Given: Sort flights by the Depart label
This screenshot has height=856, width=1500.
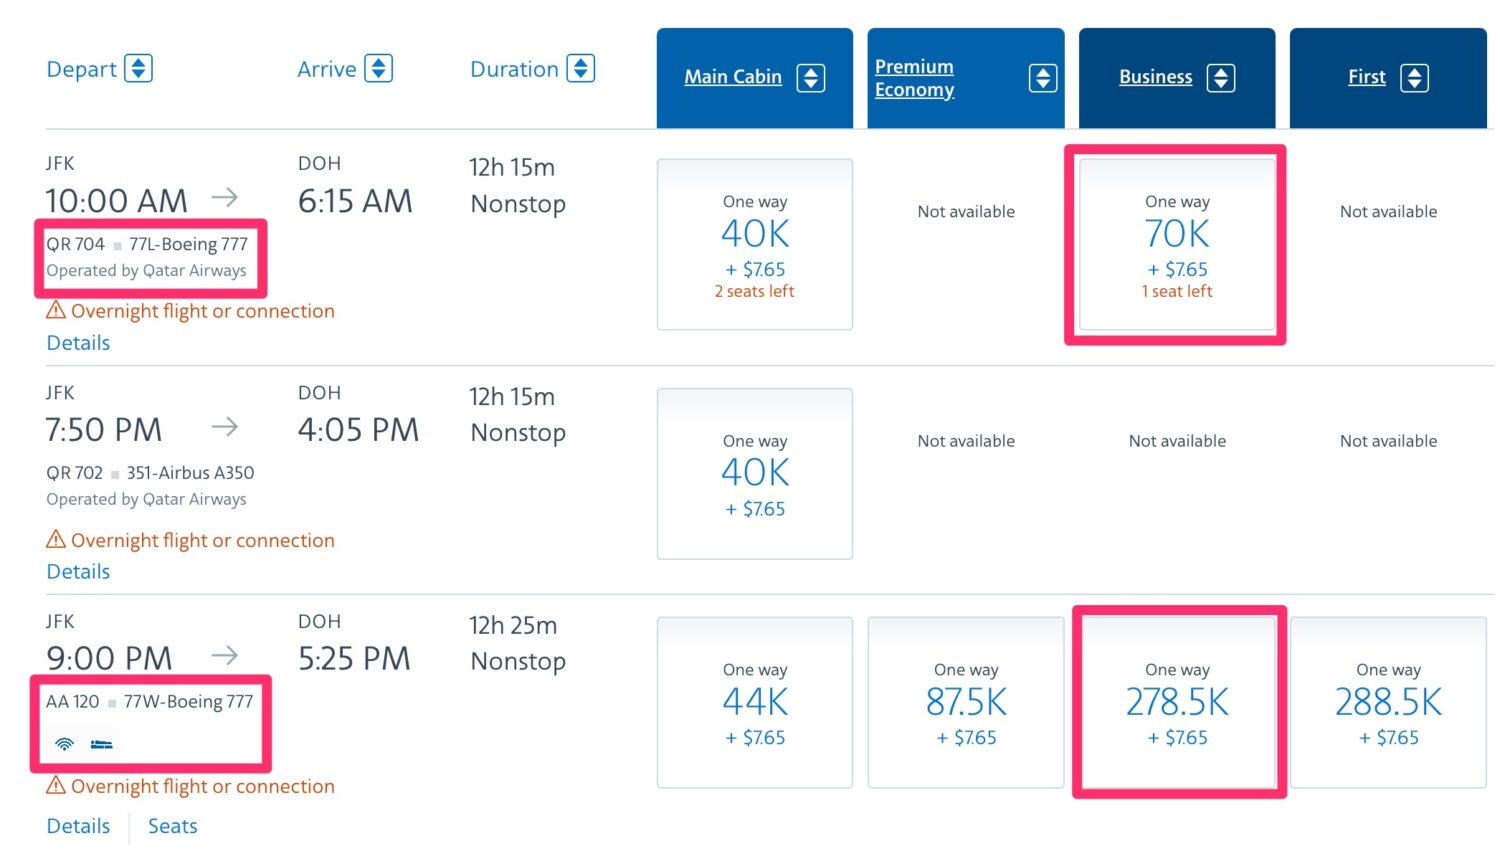Looking at the screenshot, I should coord(81,69).
